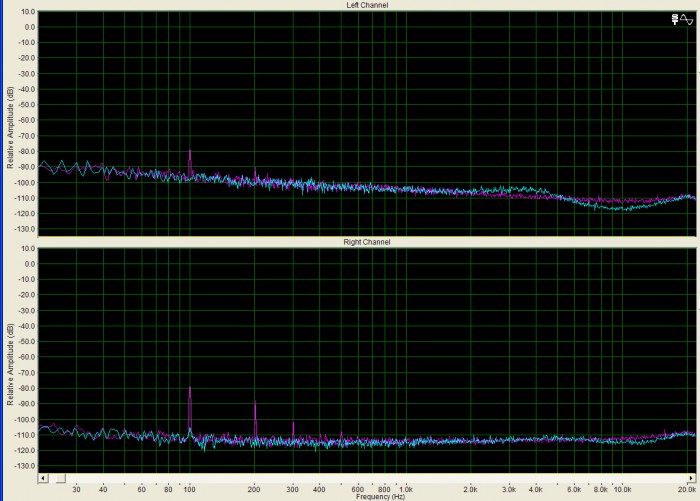Click the scrollbar left arrow button

click(43, 478)
